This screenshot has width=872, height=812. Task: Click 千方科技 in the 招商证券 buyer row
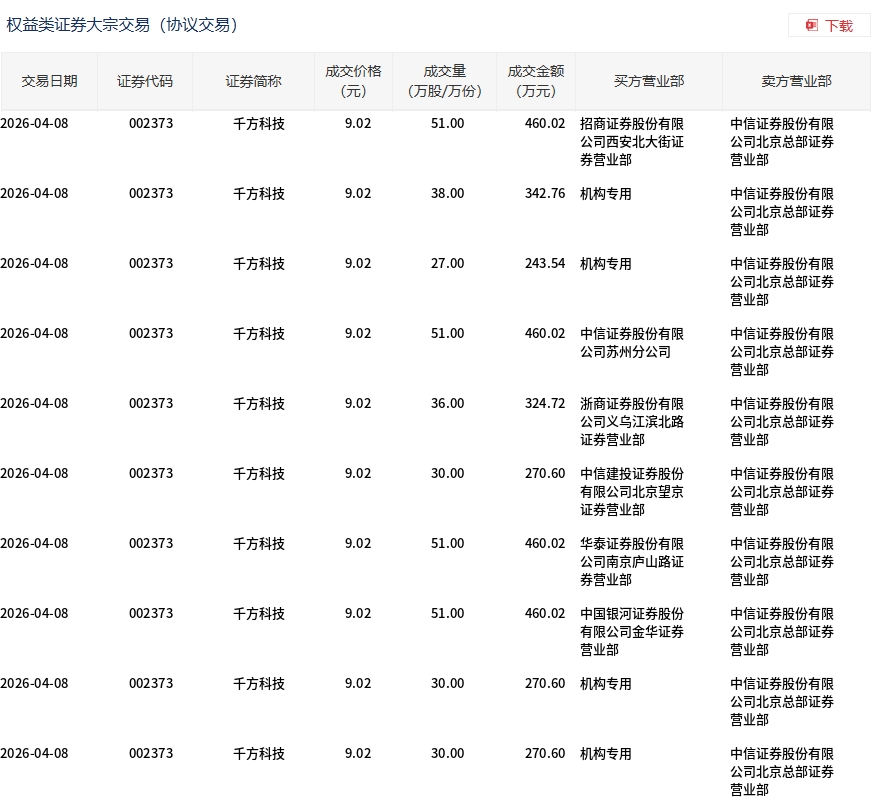click(x=259, y=124)
